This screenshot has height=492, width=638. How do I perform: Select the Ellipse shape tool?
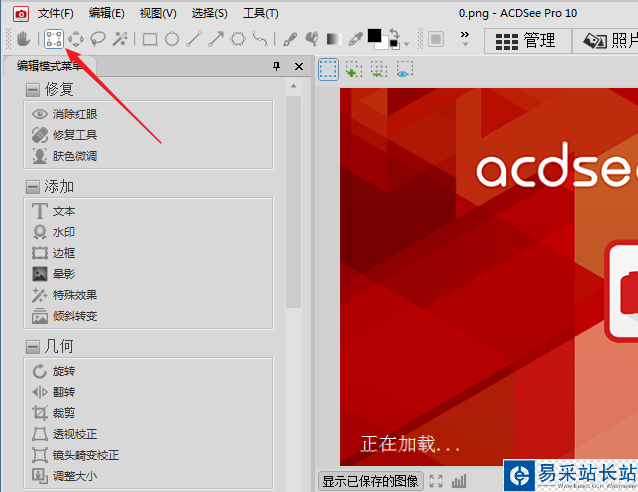[x=172, y=39]
